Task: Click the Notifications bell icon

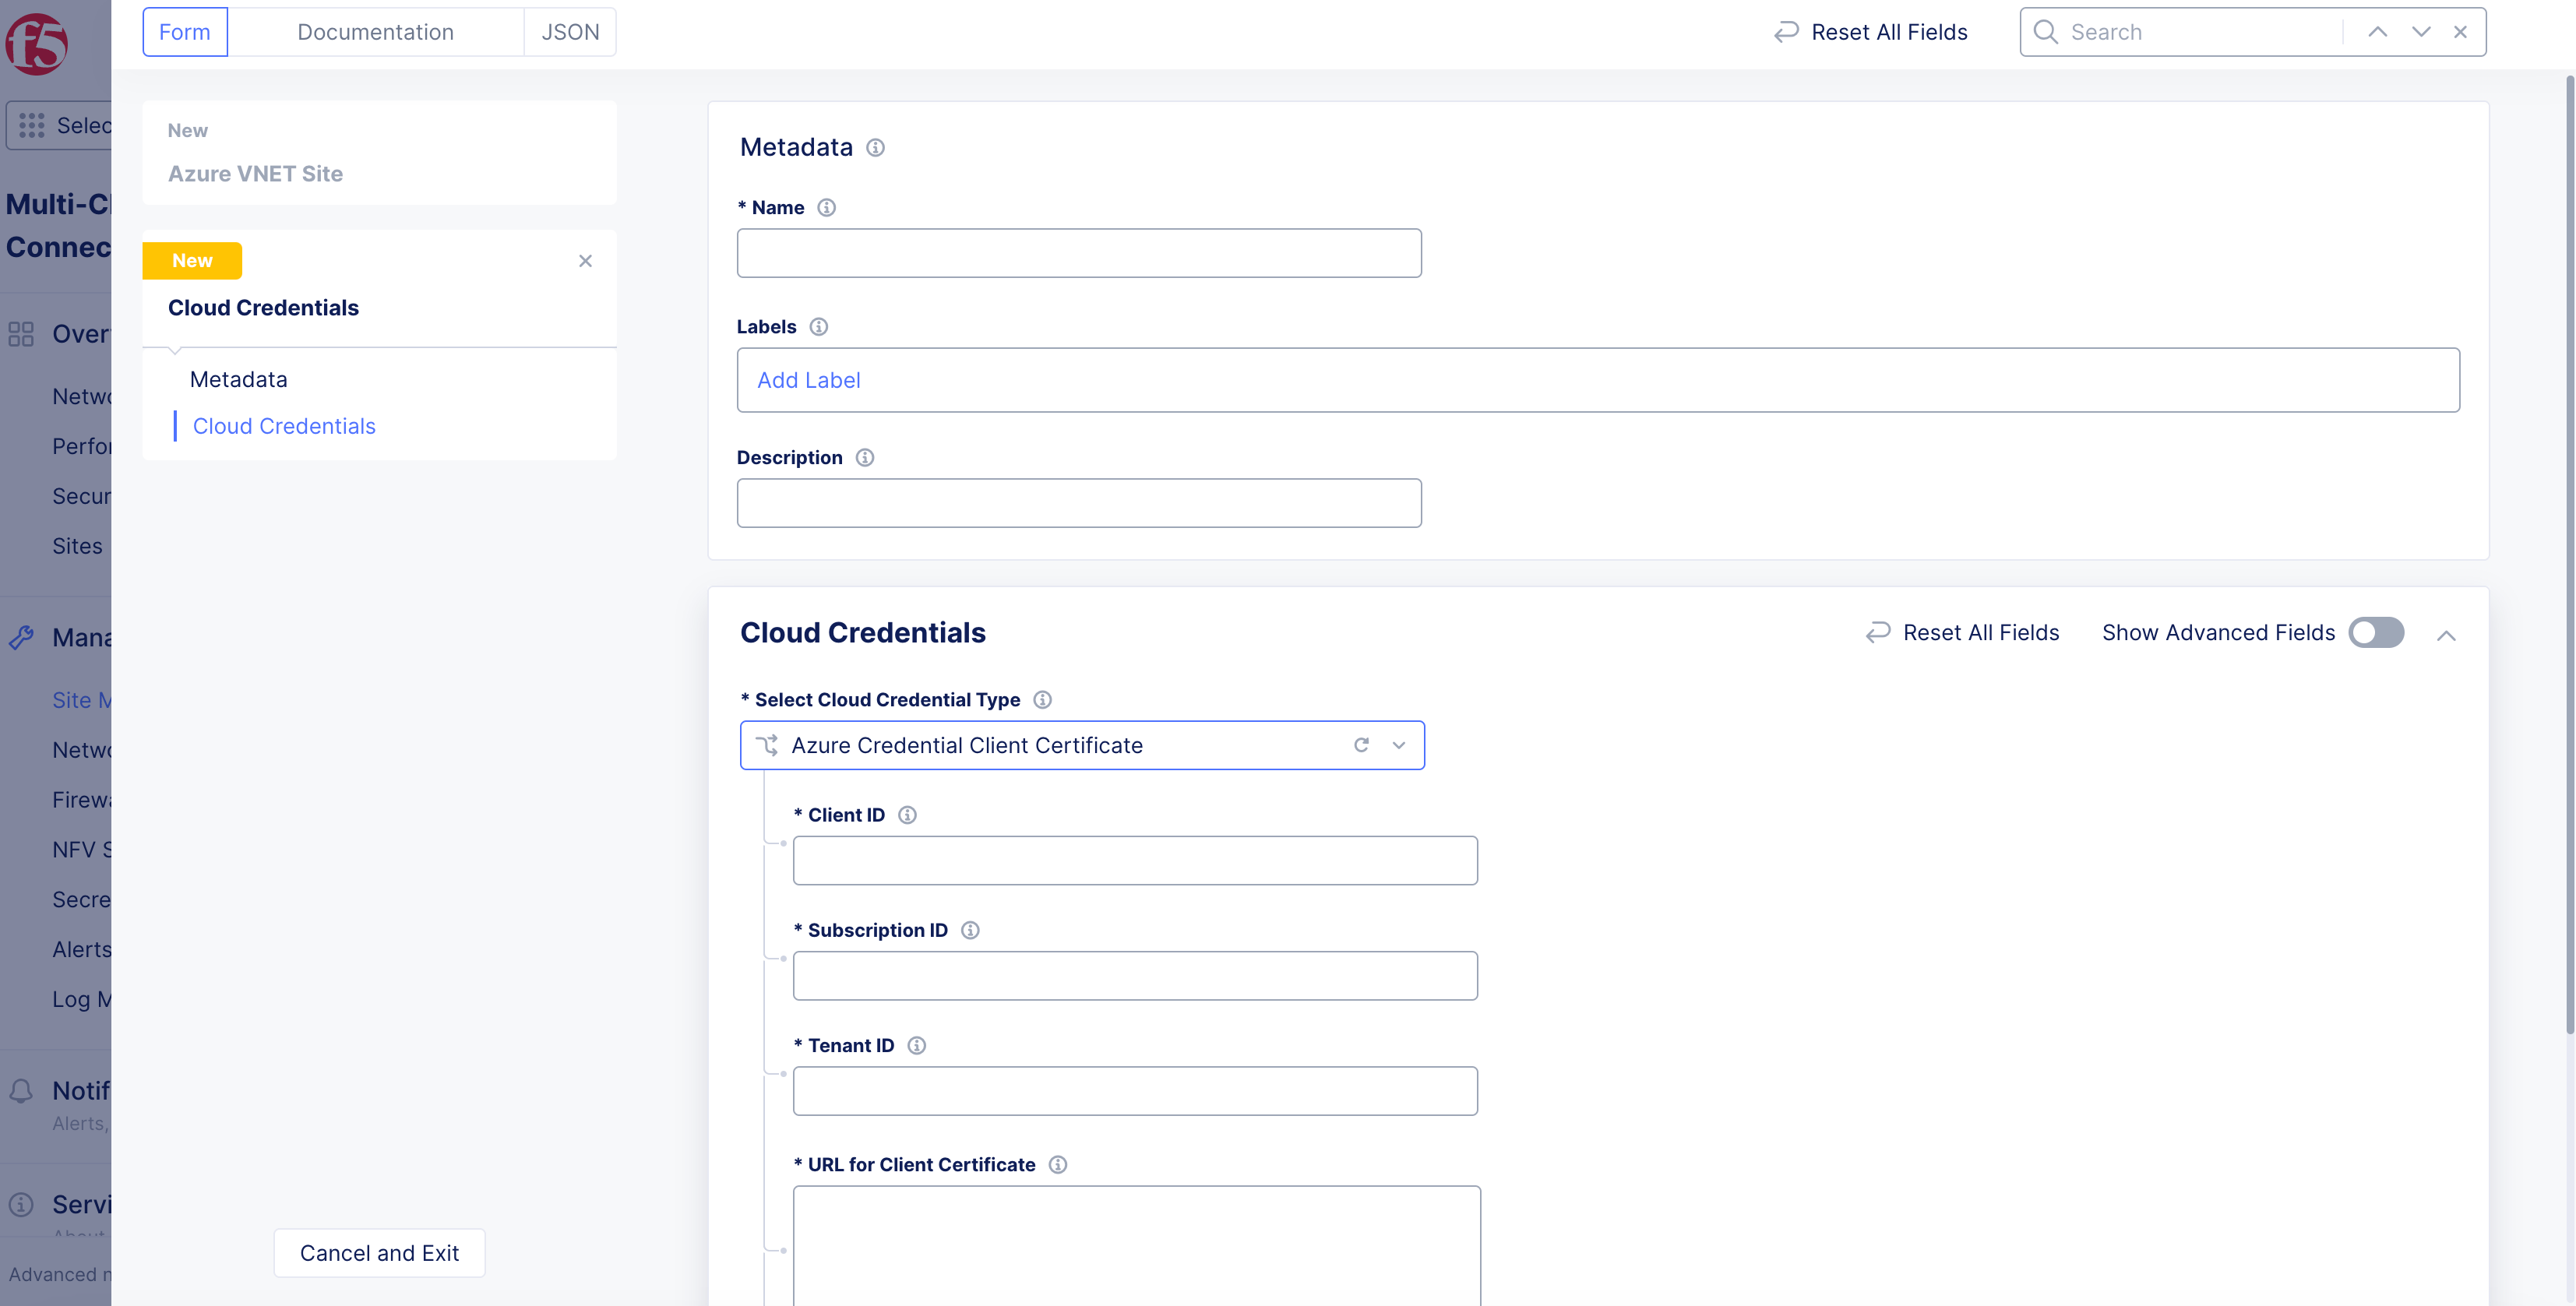Action: pyautogui.click(x=22, y=1090)
